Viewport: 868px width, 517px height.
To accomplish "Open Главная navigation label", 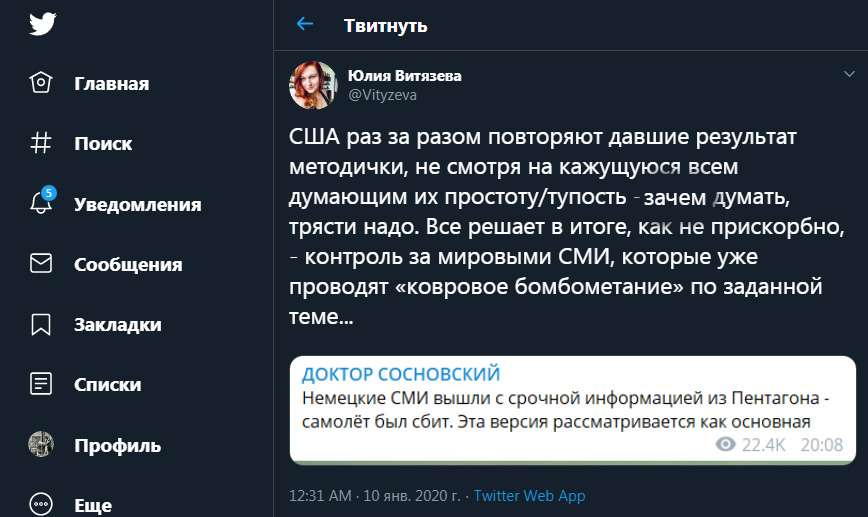I will point(111,84).
